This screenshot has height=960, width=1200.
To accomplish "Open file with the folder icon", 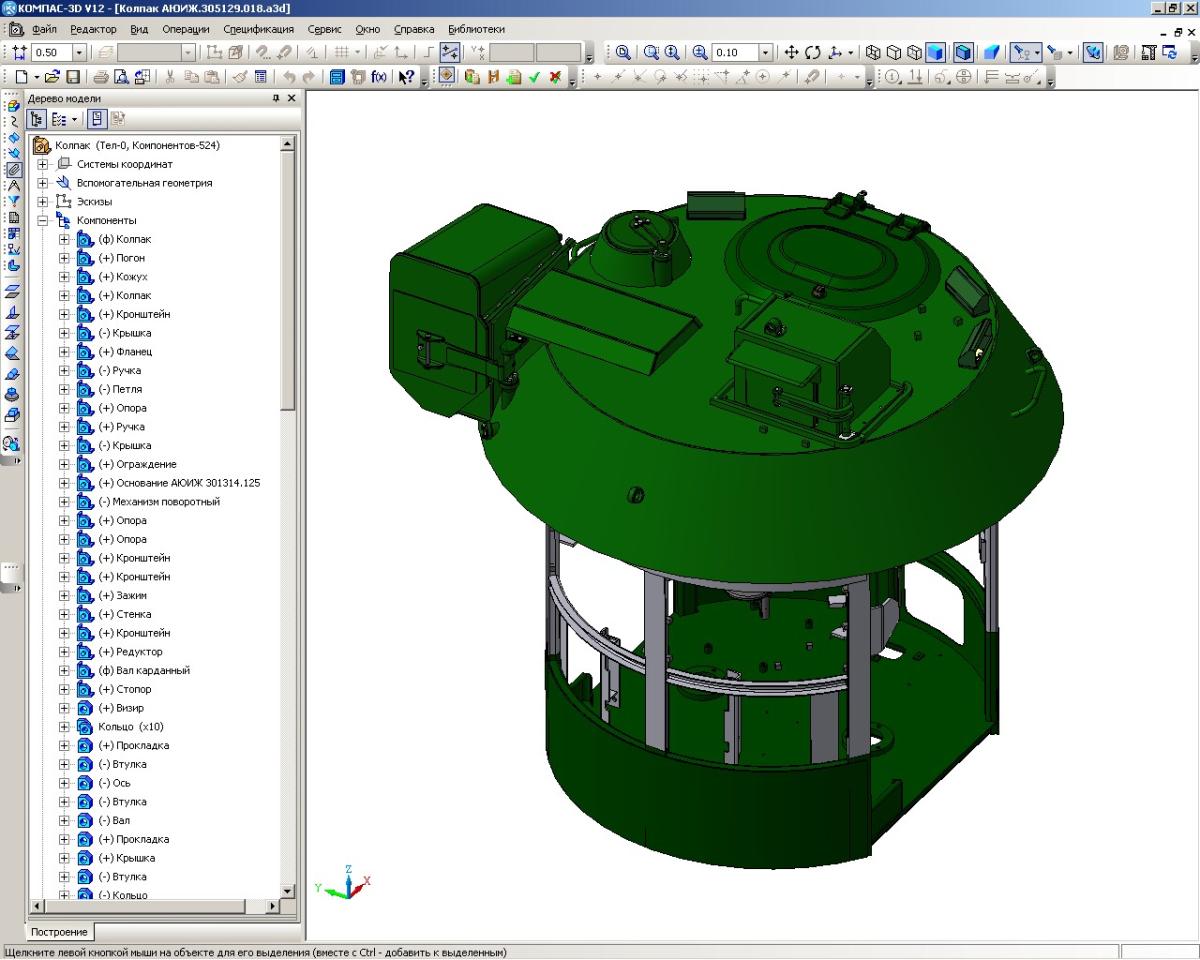I will [x=52, y=77].
